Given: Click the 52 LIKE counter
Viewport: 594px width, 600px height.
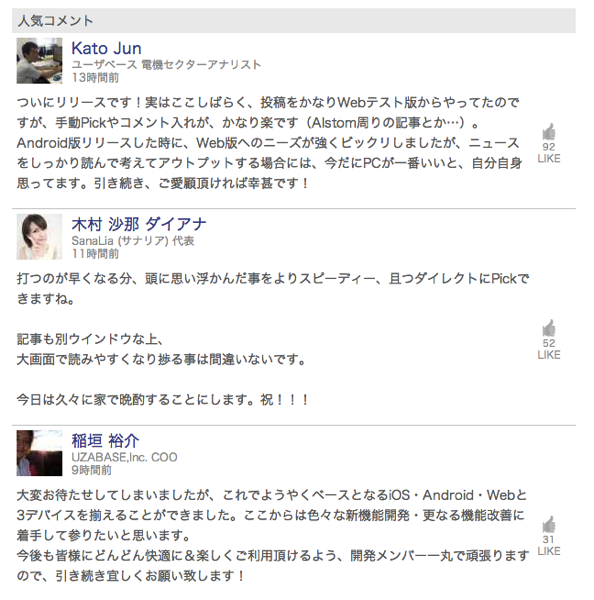Looking at the screenshot, I should [548, 349].
